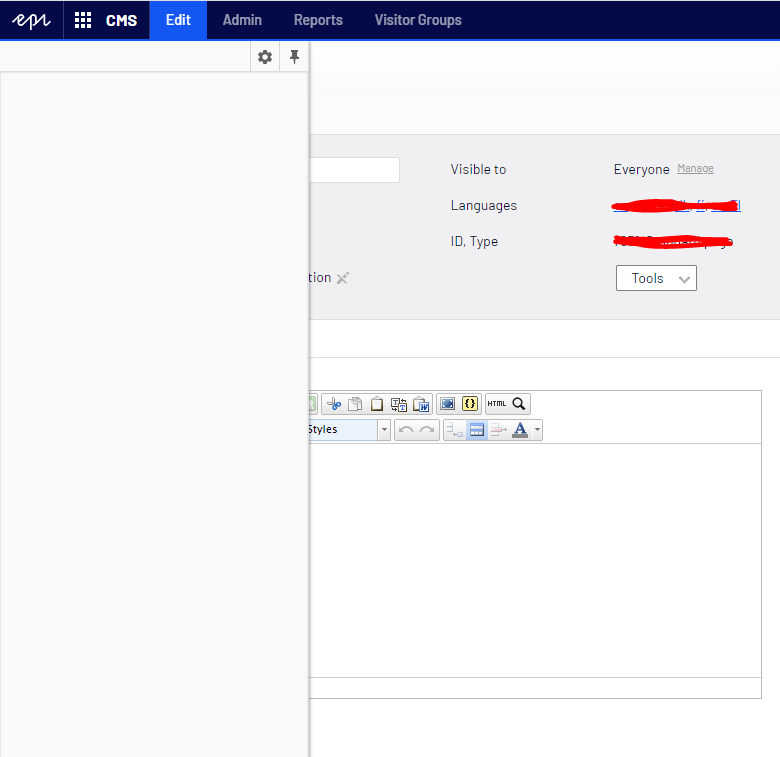
Task: Click the fullscreen toggle icon in editor
Action: pyautogui.click(x=448, y=404)
